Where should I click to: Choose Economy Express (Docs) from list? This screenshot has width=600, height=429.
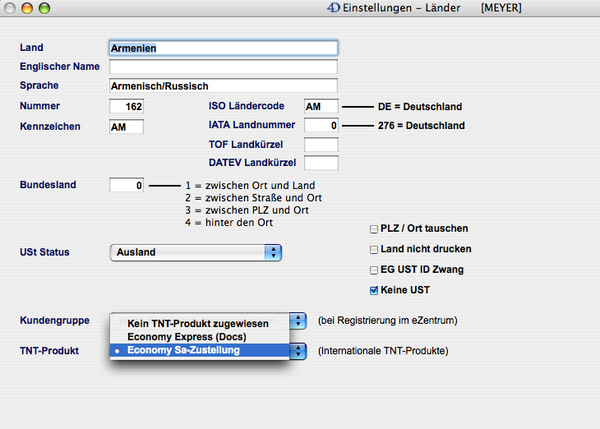click(x=180, y=337)
